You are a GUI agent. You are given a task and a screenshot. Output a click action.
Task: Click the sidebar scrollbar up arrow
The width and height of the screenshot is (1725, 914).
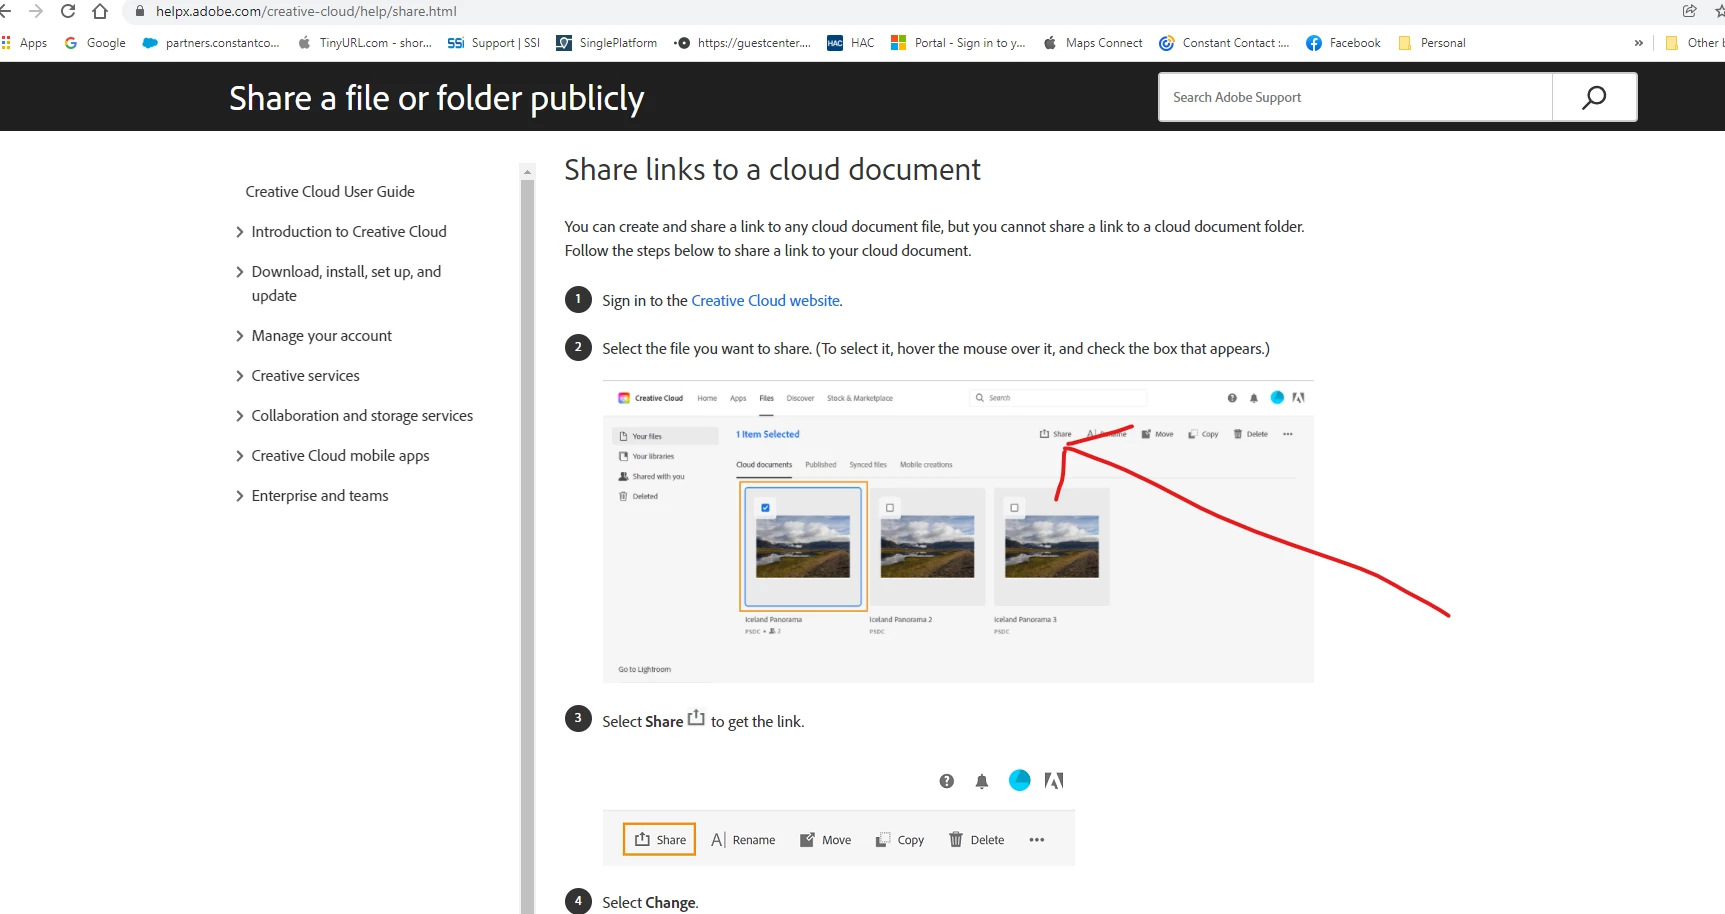tap(527, 172)
